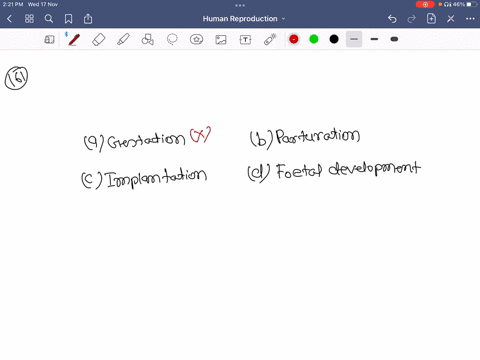The height and width of the screenshot is (360, 480).
Task: Tap the handwritten word Implantation
Action: click(x=156, y=179)
